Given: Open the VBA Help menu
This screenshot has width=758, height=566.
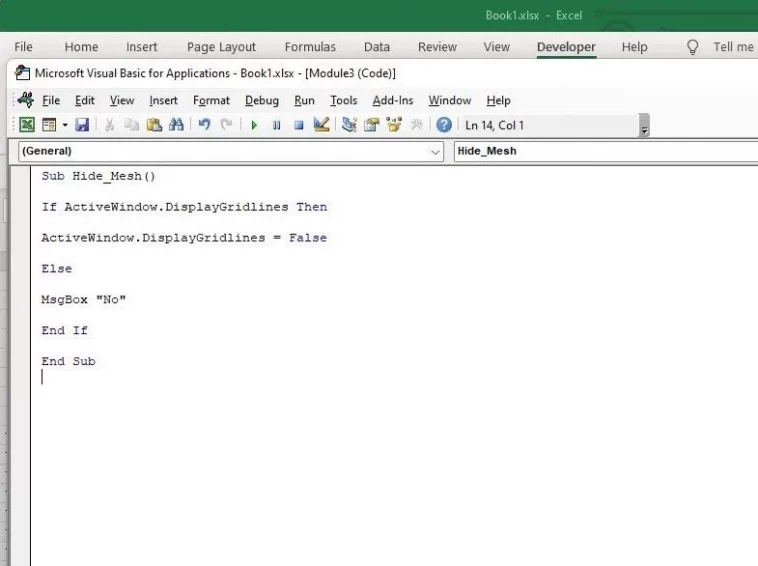Looking at the screenshot, I should (498, 101).
